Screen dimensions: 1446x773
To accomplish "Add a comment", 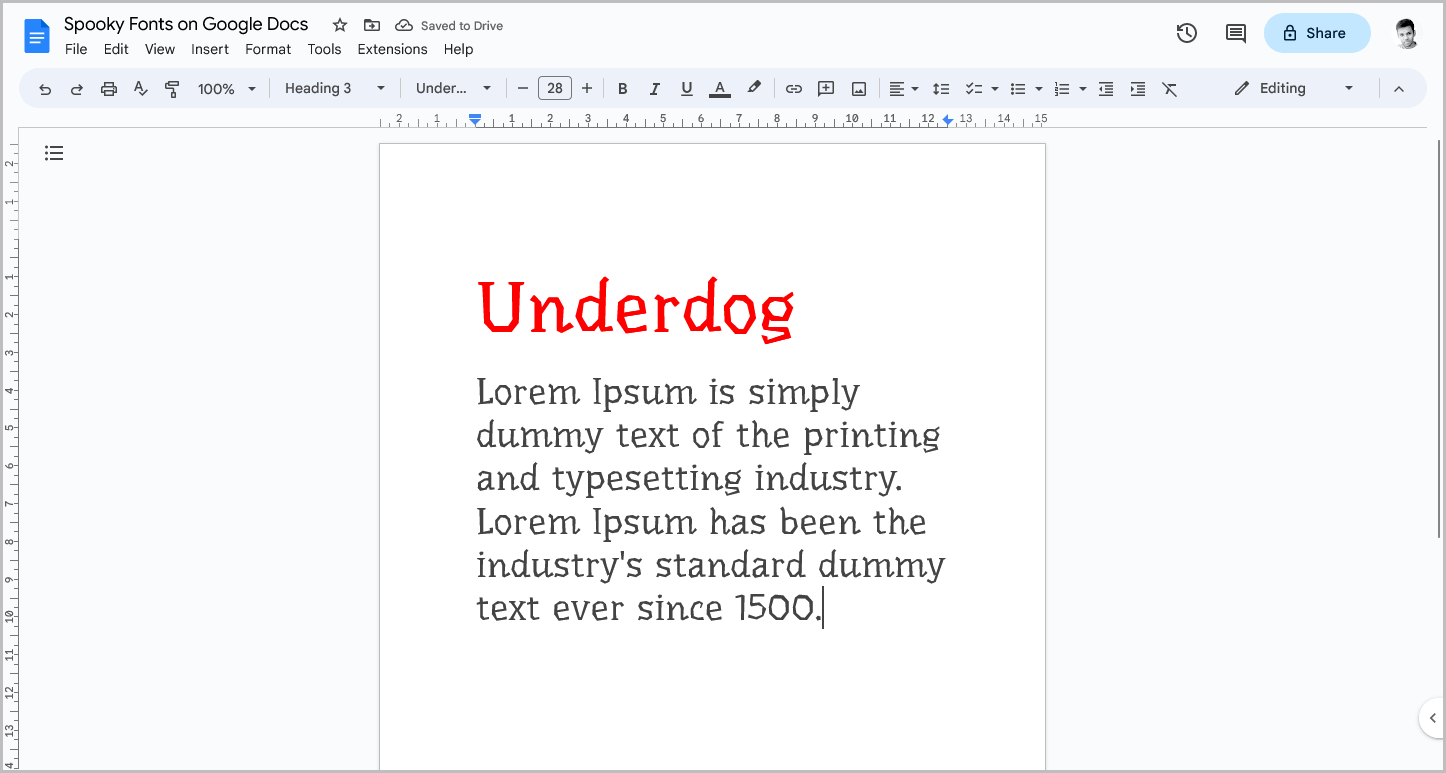I will tap(825, 88).
